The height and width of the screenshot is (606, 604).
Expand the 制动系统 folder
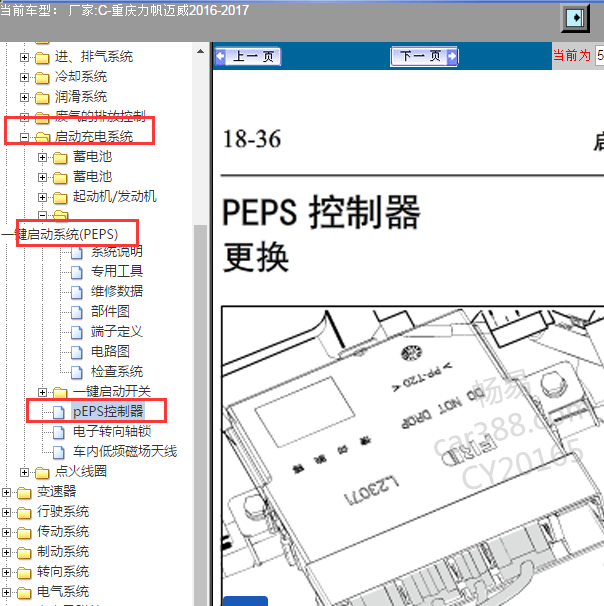(6, 552)
